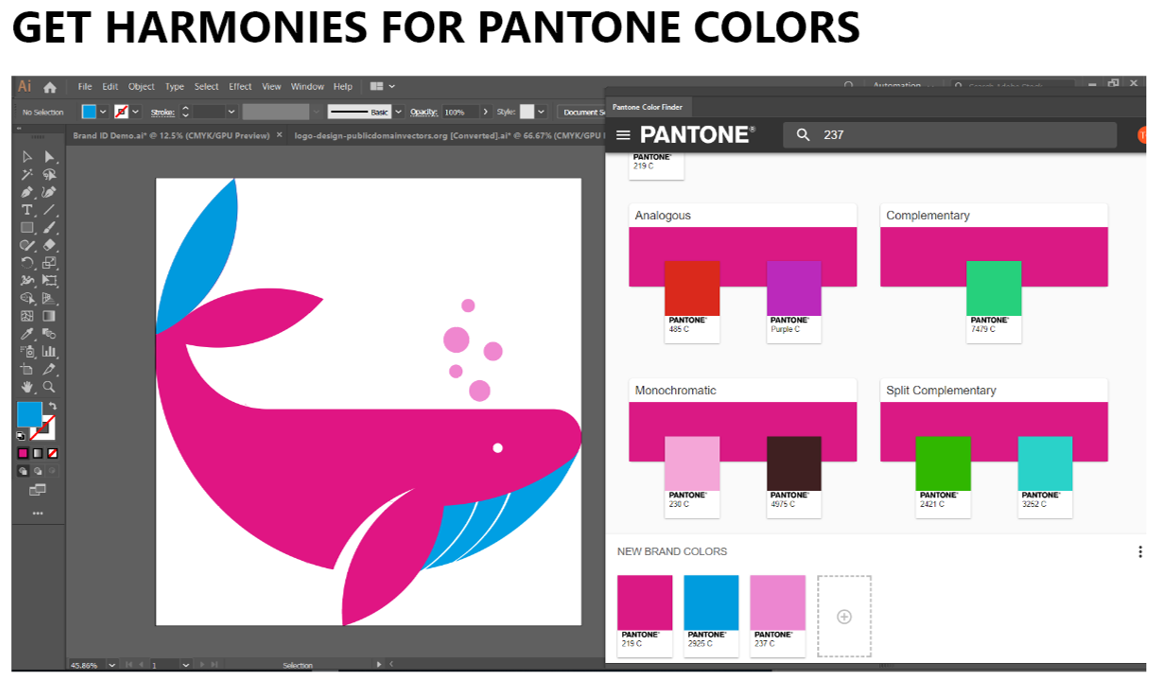Switch to logo-design-publicdomainvectors.org tab

(x=447, y=135)
